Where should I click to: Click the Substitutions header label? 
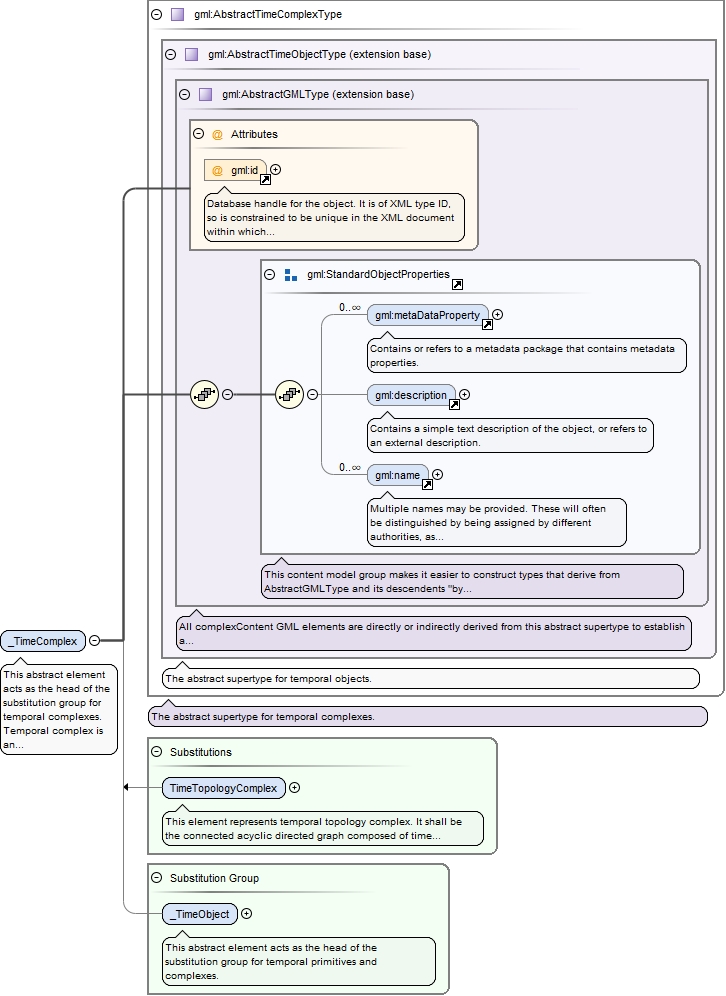coord(201,752)
